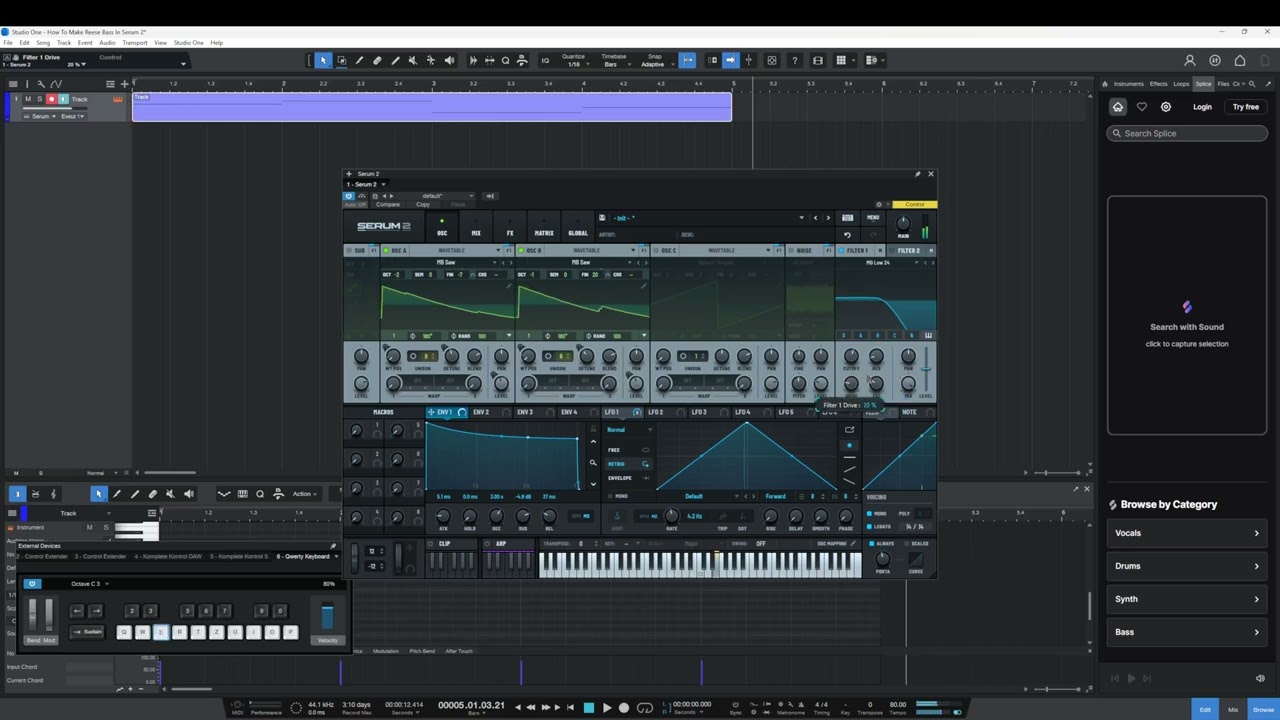Click the Add Track plus icon
Screen dimensions: 1280x720
tap(124, 84)
